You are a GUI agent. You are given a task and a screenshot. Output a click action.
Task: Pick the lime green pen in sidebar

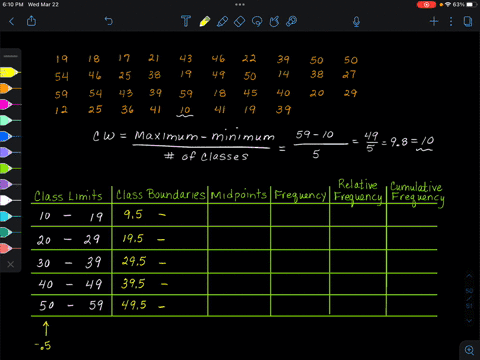[10, 168]
